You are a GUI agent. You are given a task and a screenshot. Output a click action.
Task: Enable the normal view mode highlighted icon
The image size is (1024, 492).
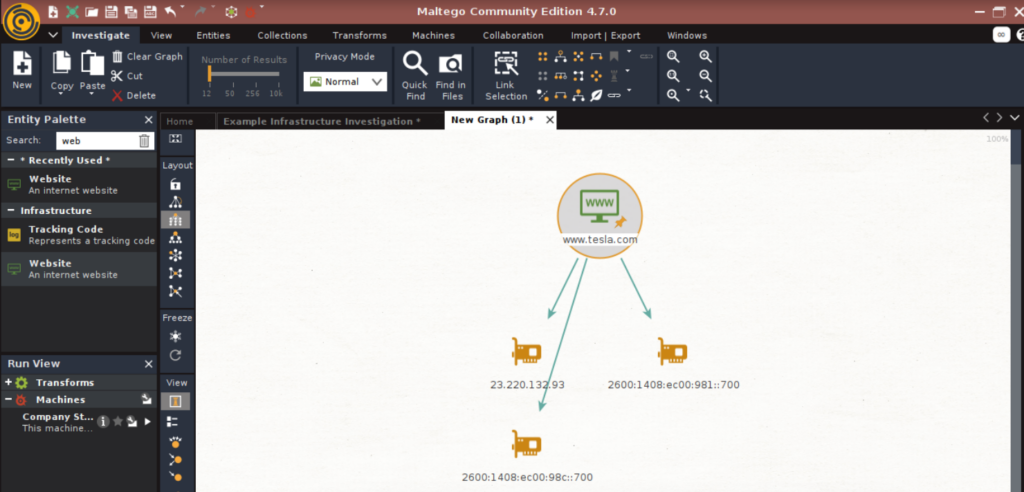click(175, 401)
